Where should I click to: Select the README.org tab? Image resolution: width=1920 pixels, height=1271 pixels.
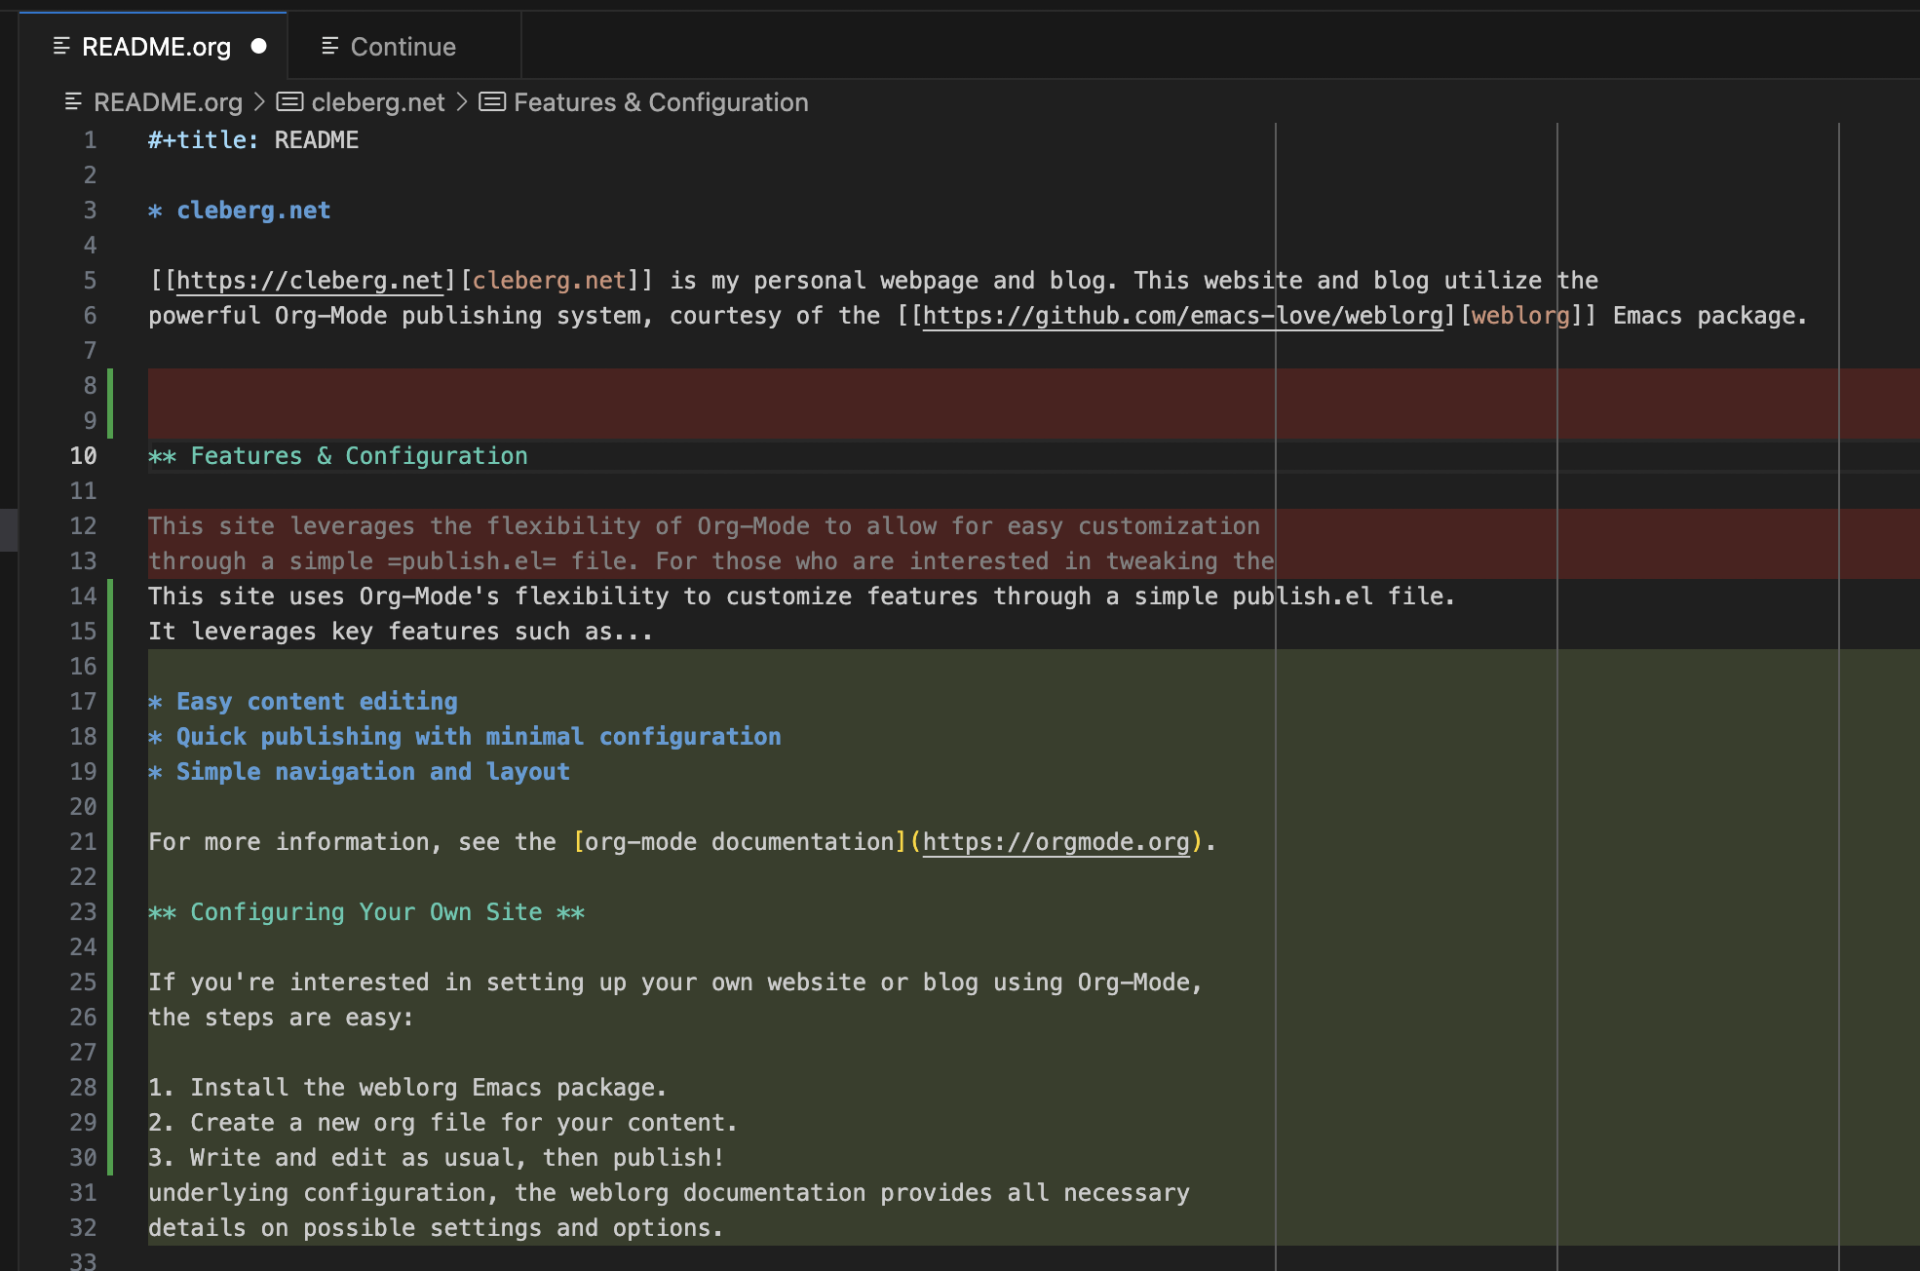[x=155, y=46]
